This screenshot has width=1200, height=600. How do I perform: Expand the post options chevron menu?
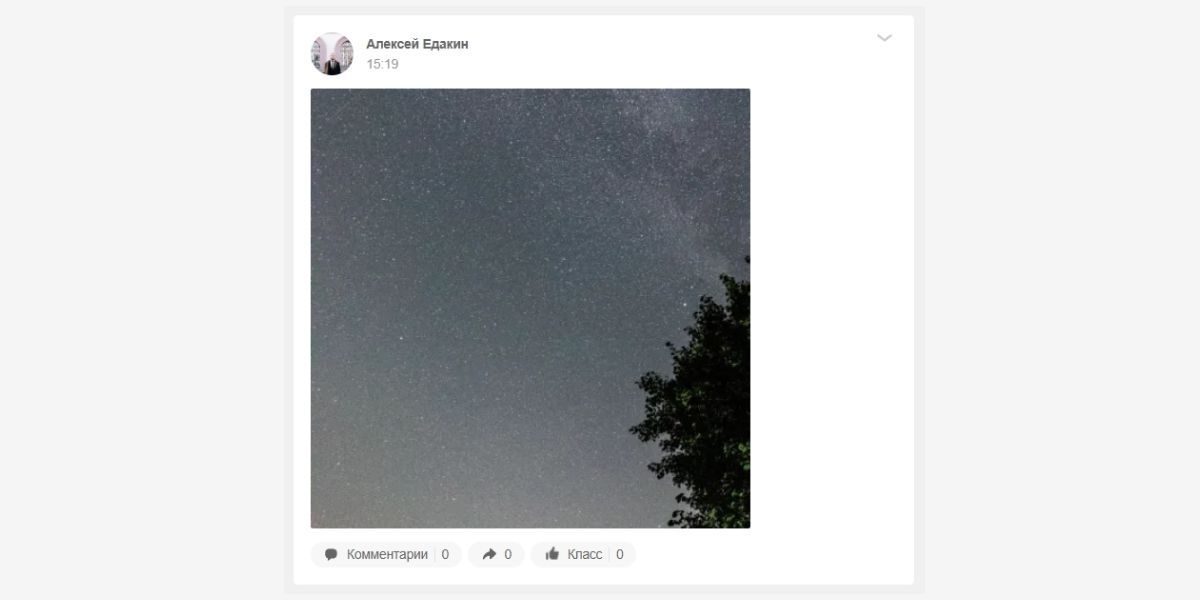(884, 38)
